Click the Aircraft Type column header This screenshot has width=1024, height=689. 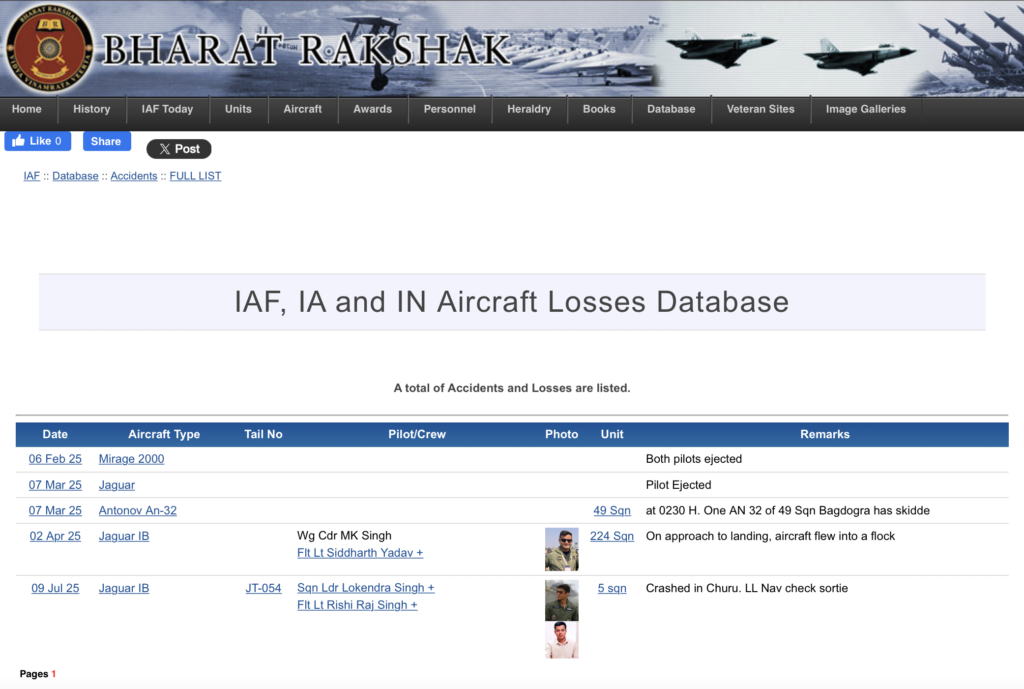click(164, 434)
